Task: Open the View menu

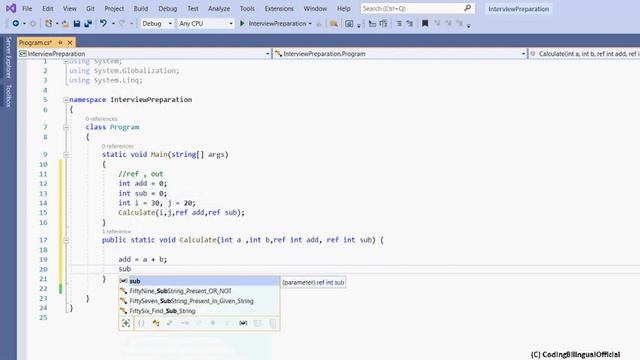Action: [70, 8]
